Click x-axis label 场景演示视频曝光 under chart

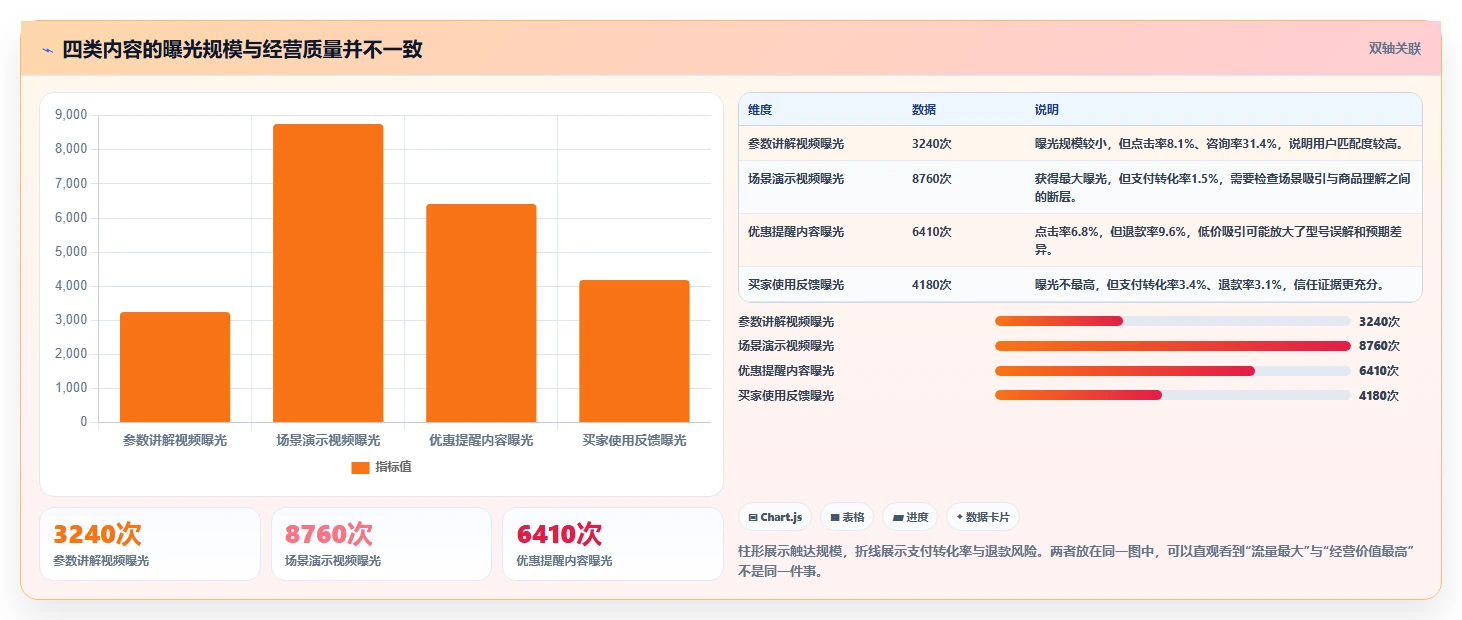(x=328, y=440)
